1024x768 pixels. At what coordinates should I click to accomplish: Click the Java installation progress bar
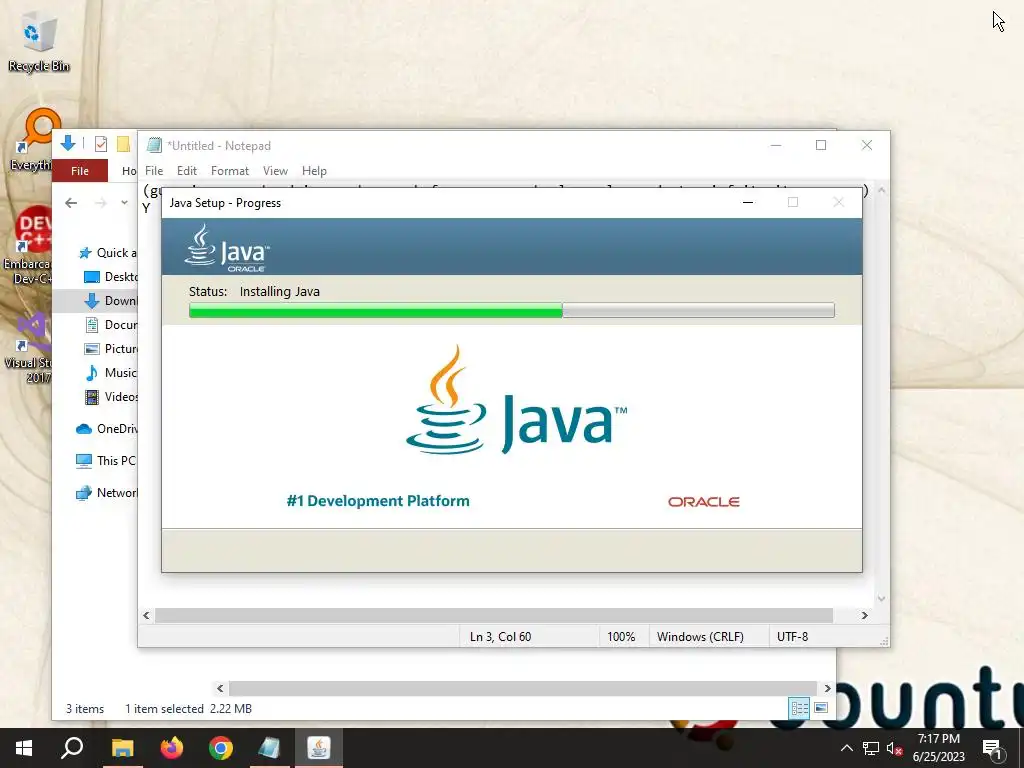tap(511, 310)
